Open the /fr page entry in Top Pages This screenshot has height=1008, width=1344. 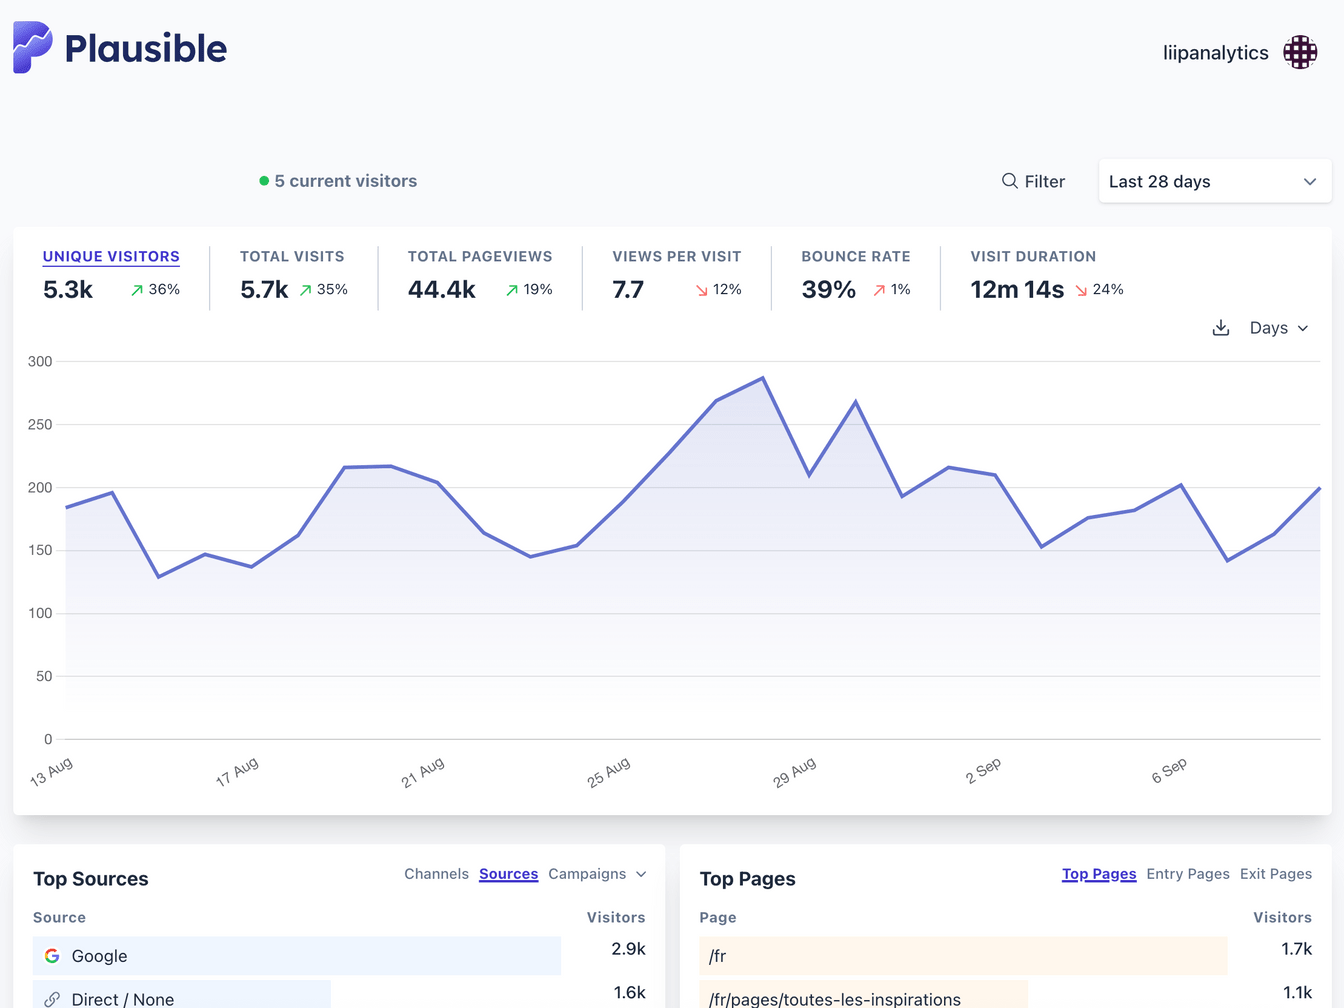[717, 955]
